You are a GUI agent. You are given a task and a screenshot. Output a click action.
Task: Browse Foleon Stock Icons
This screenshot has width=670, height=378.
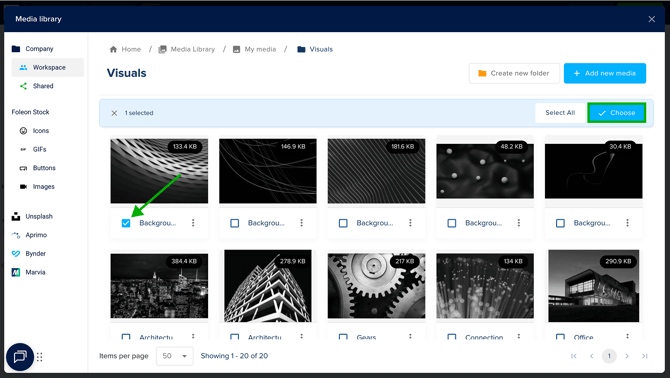pyautogui.click(x=34, y=131)
